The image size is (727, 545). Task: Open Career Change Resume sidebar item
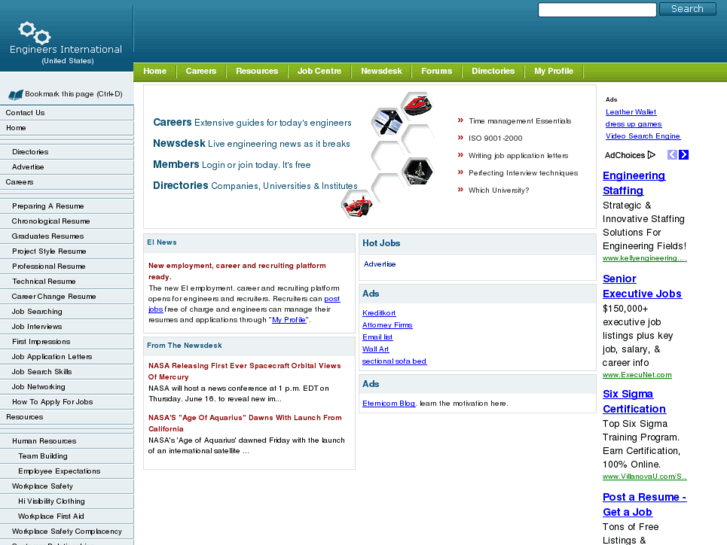coord(67,296)
